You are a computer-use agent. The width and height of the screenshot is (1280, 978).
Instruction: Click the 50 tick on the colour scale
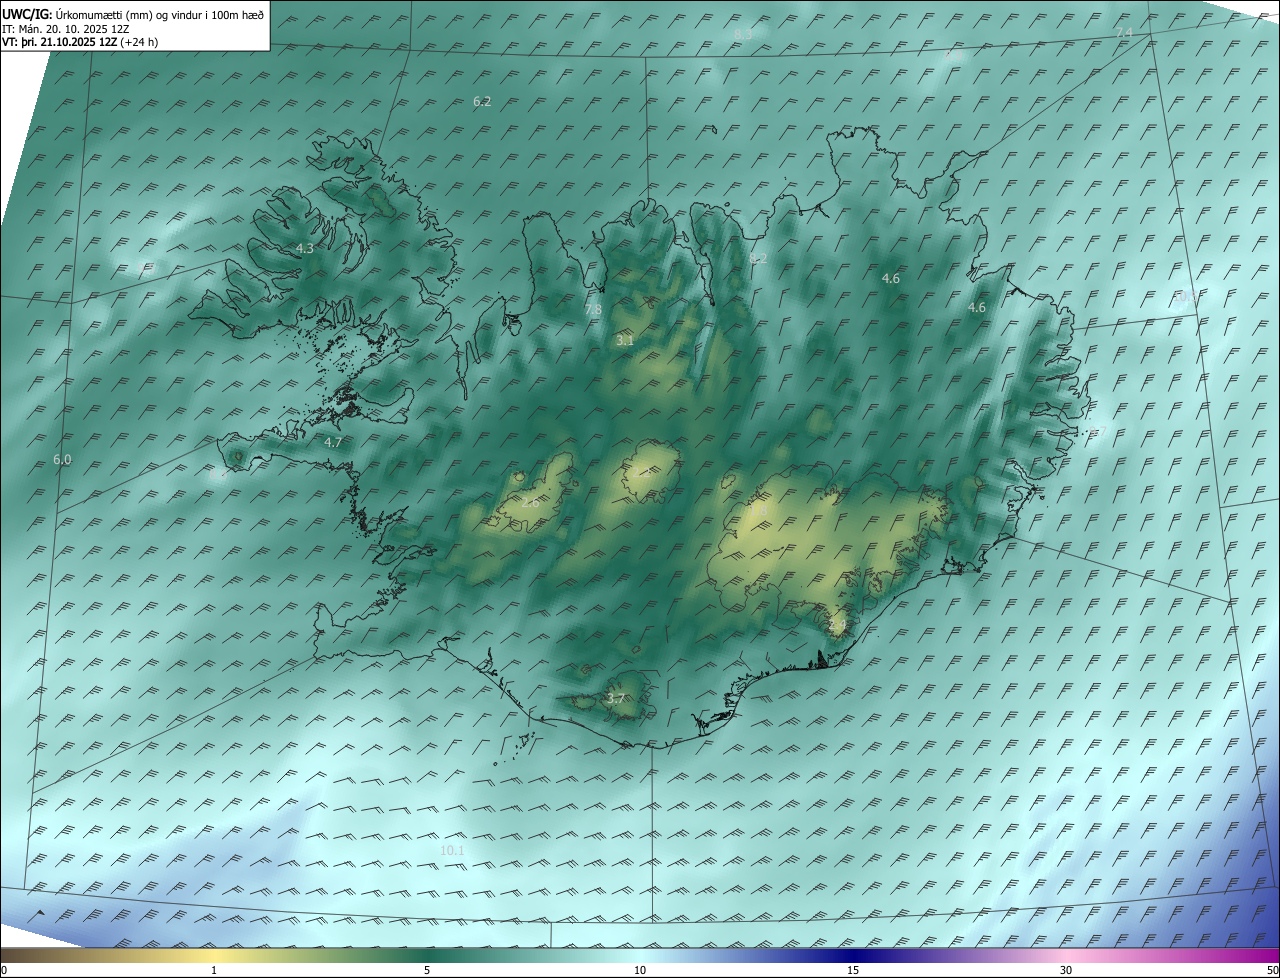(1272, 971)
